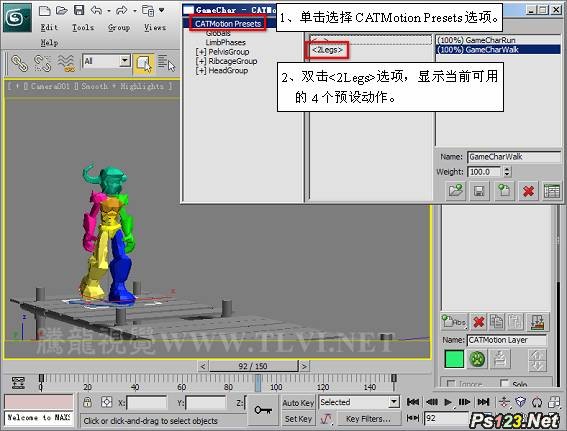Screen dimensions: 567x431
Task: Expand the HeadGroup tree node
Action: click(201, 71)
